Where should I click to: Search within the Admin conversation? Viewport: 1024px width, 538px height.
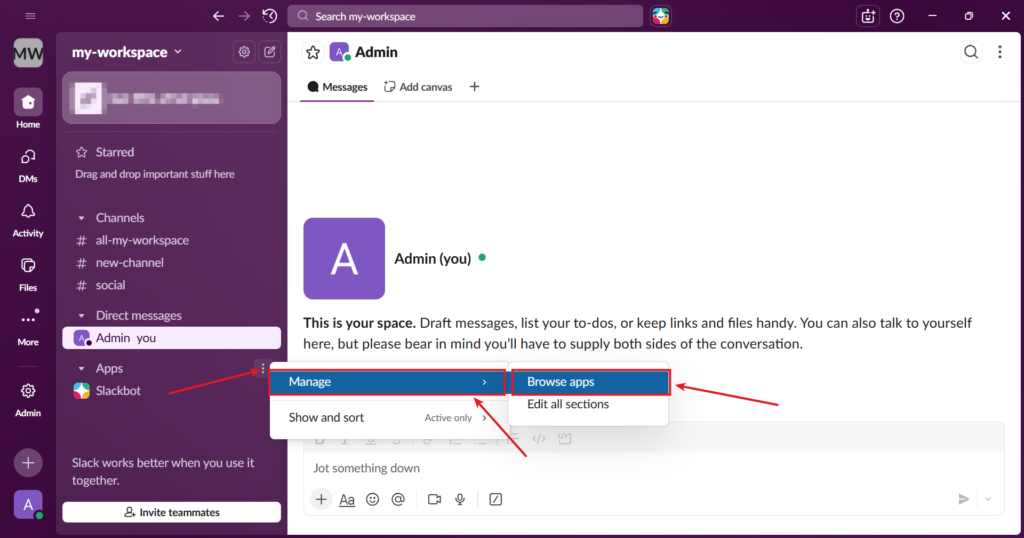971,52
